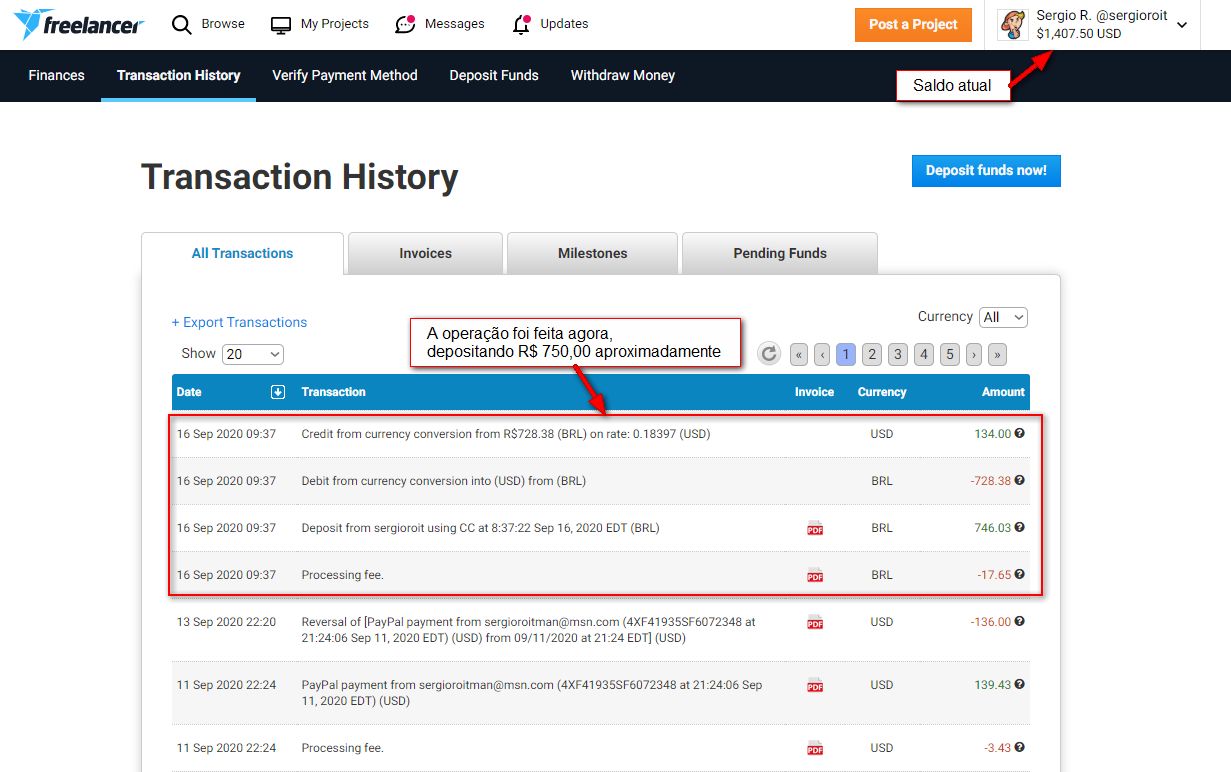Select page 5 of results
The image size is (1231, 772).
[x=950, y=354]
